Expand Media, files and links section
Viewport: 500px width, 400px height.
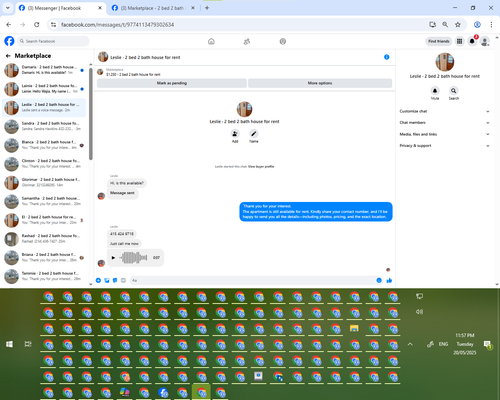(444, 134)
